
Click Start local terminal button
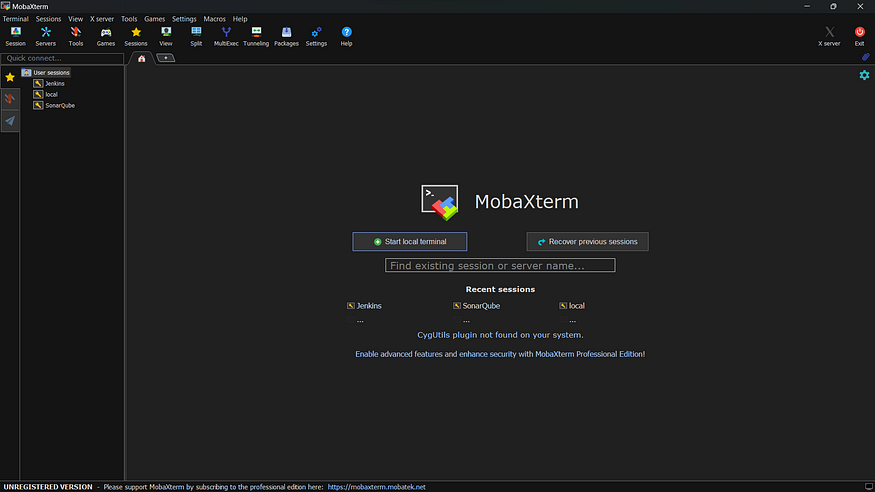410,242
